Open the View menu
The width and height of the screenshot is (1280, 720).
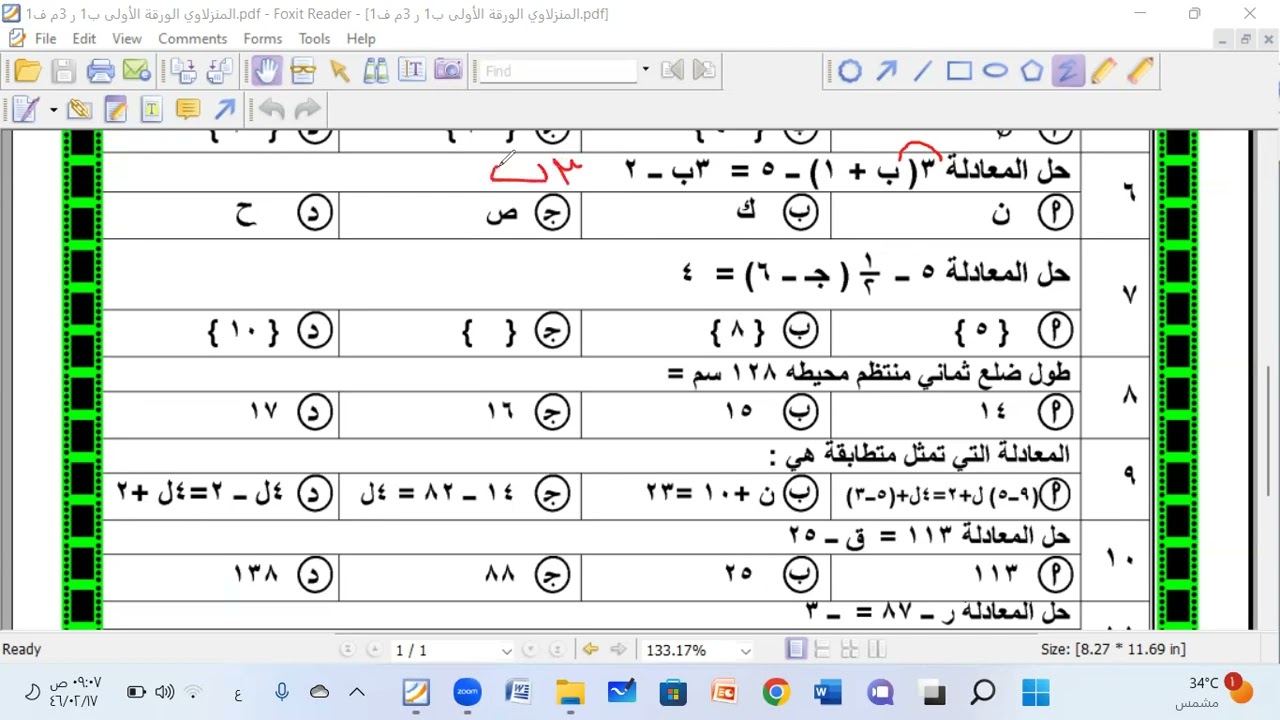click(127, 38)
